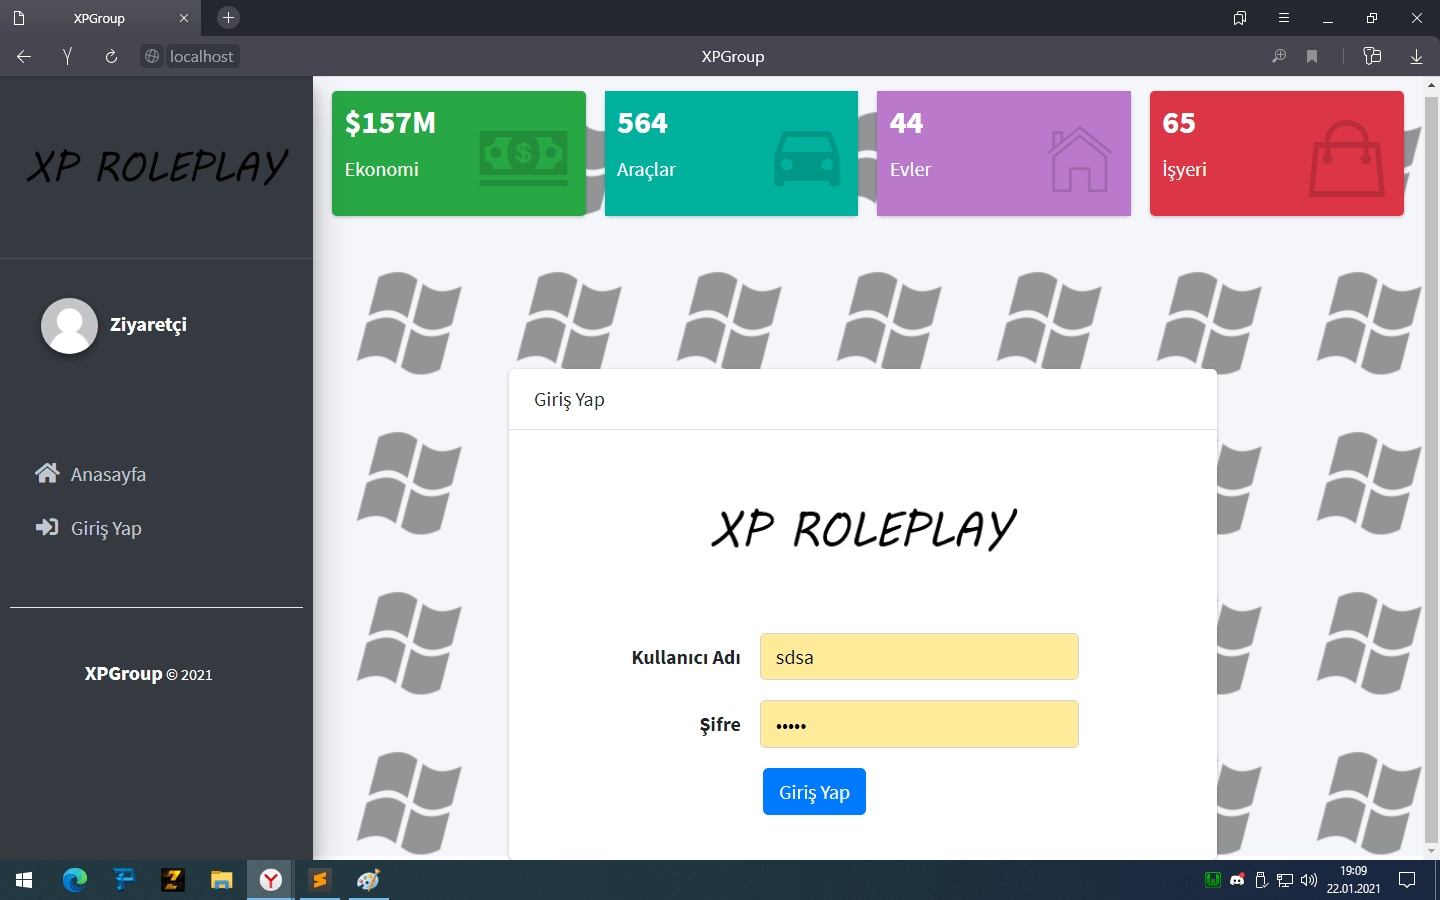
Task: Bookmark this page with the bookmark icon
Action: [1312, 57]
